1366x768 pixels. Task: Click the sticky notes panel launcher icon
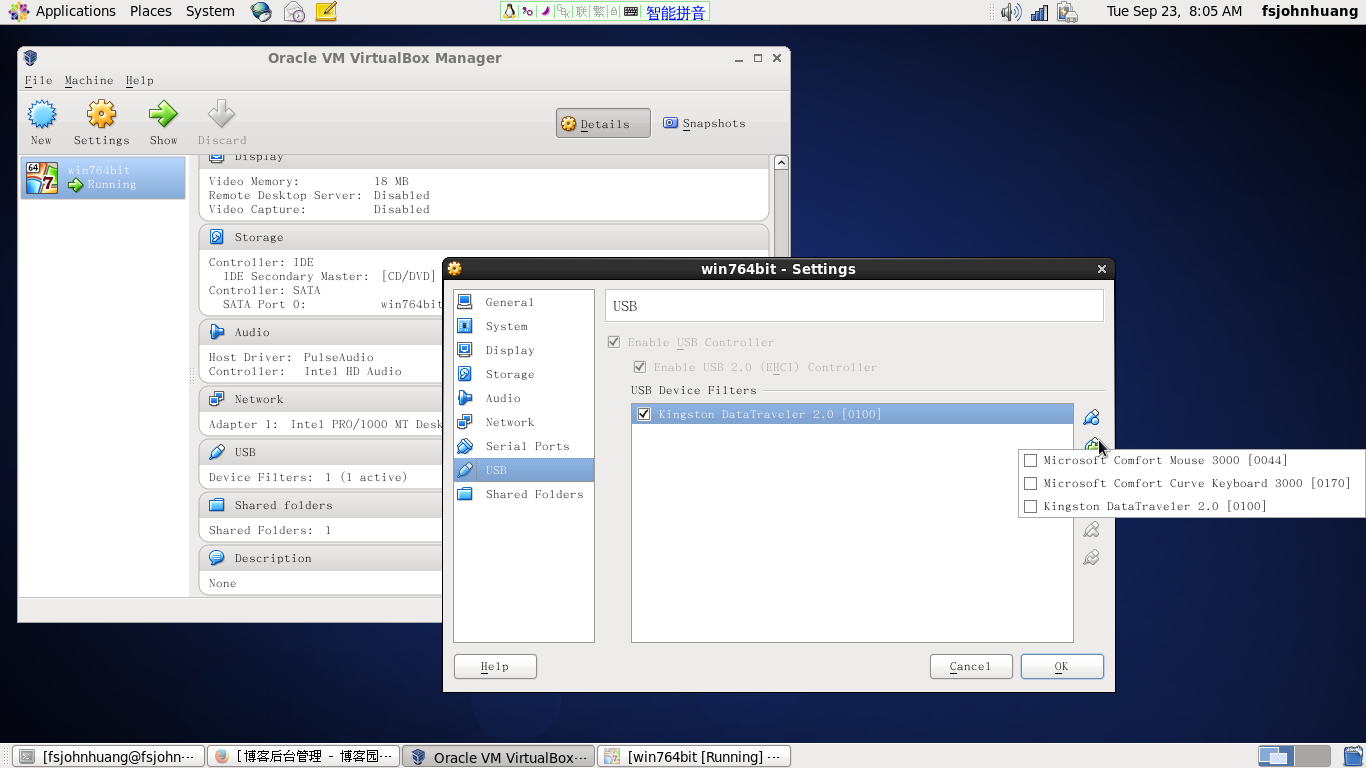pos(325,12)
